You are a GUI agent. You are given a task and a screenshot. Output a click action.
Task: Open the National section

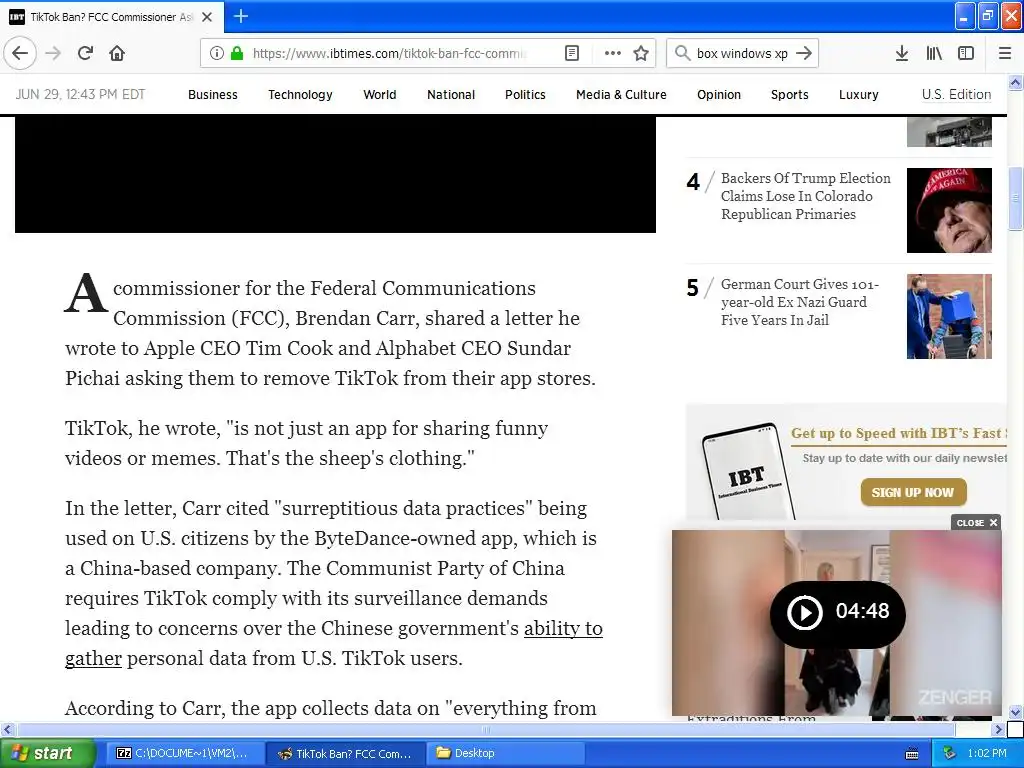click(451, 95)
